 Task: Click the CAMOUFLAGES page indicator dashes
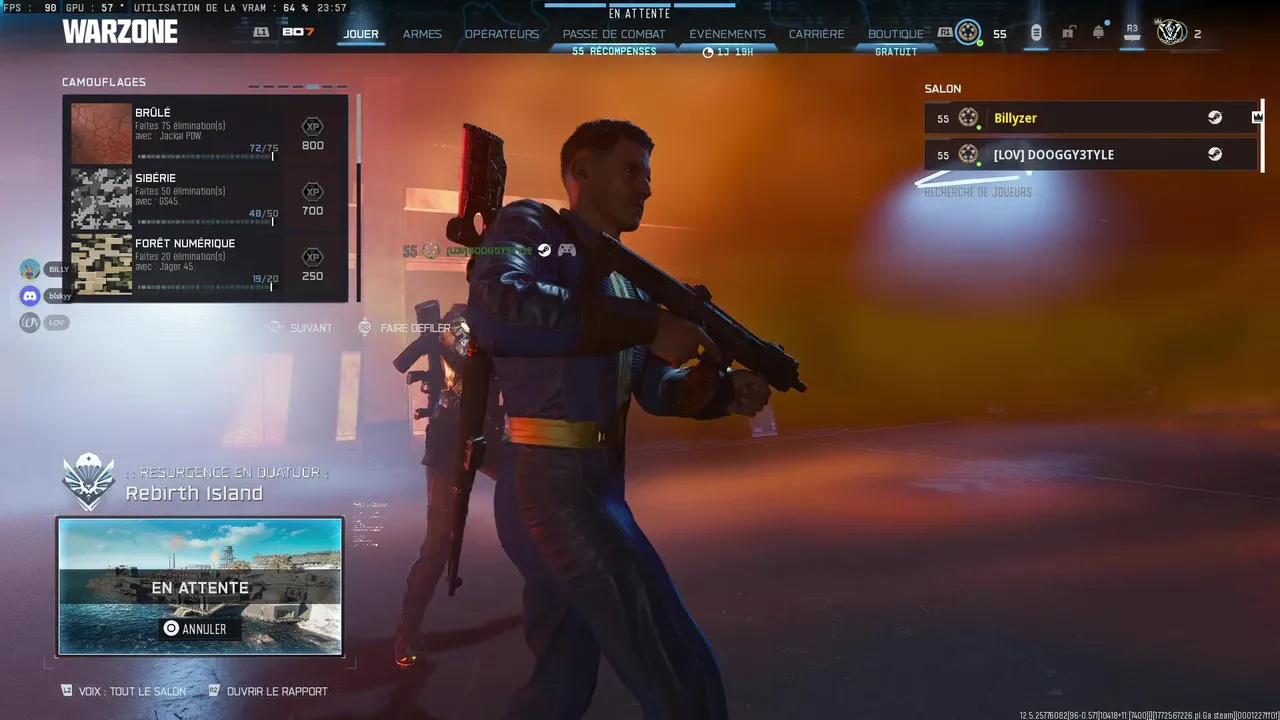[298, 86]
